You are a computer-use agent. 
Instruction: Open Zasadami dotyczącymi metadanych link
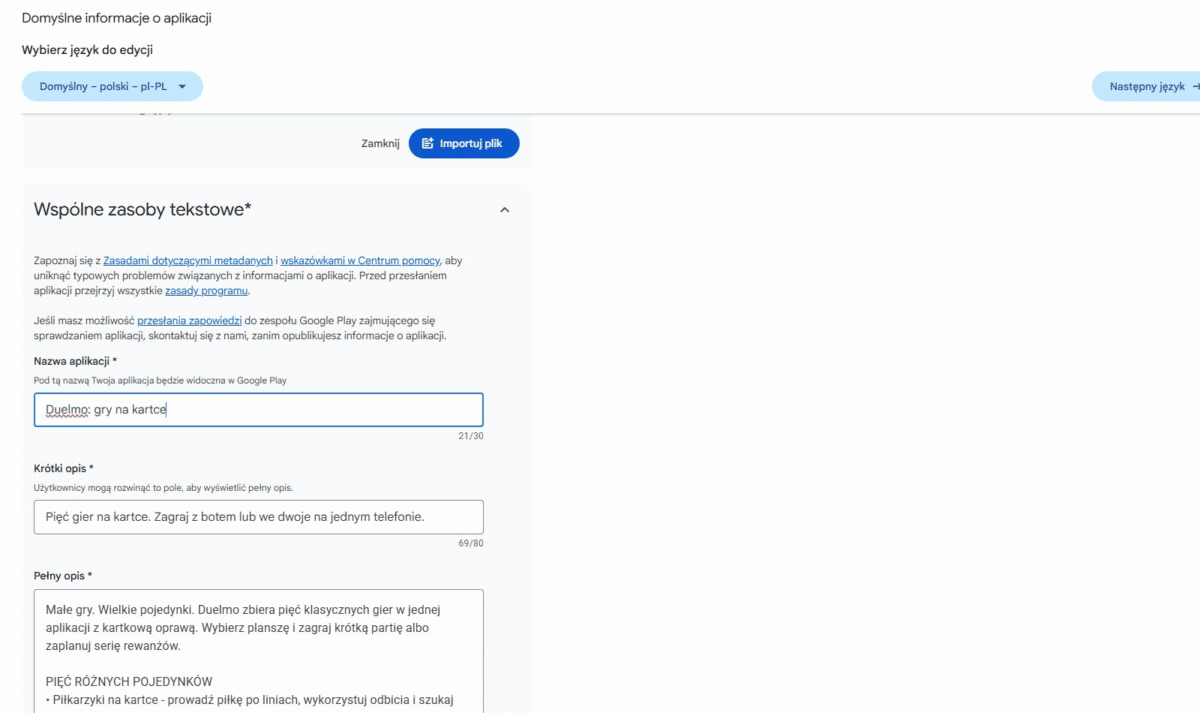pos(188,260)
